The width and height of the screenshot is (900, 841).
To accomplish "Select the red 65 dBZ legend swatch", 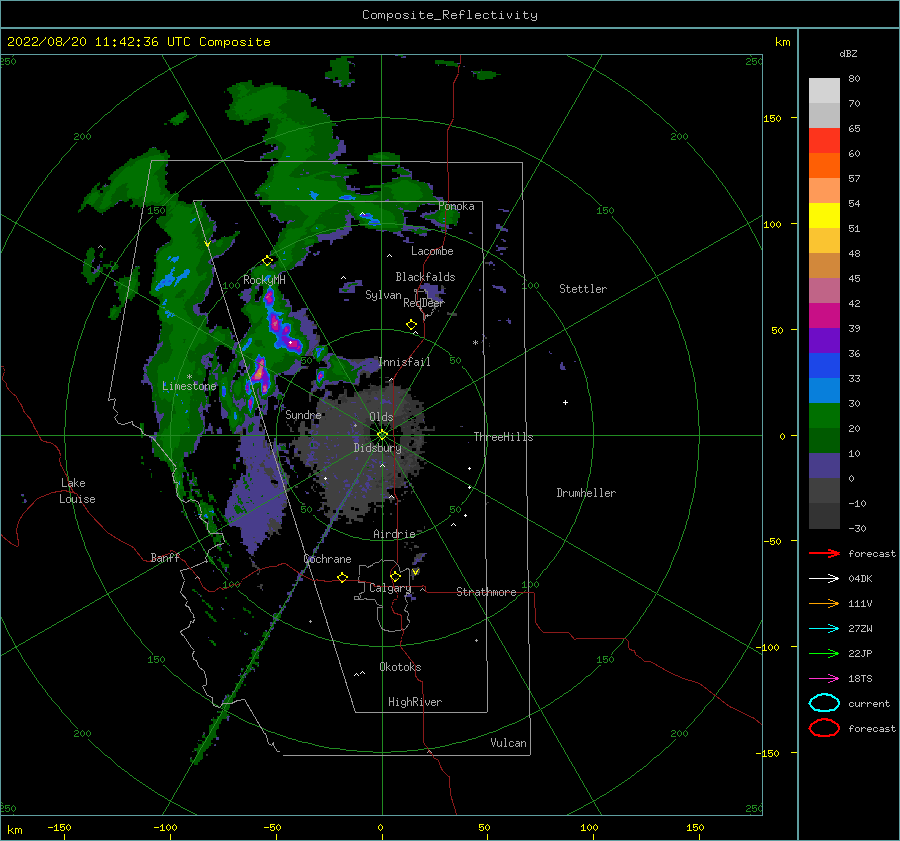I will pos(824,140).
